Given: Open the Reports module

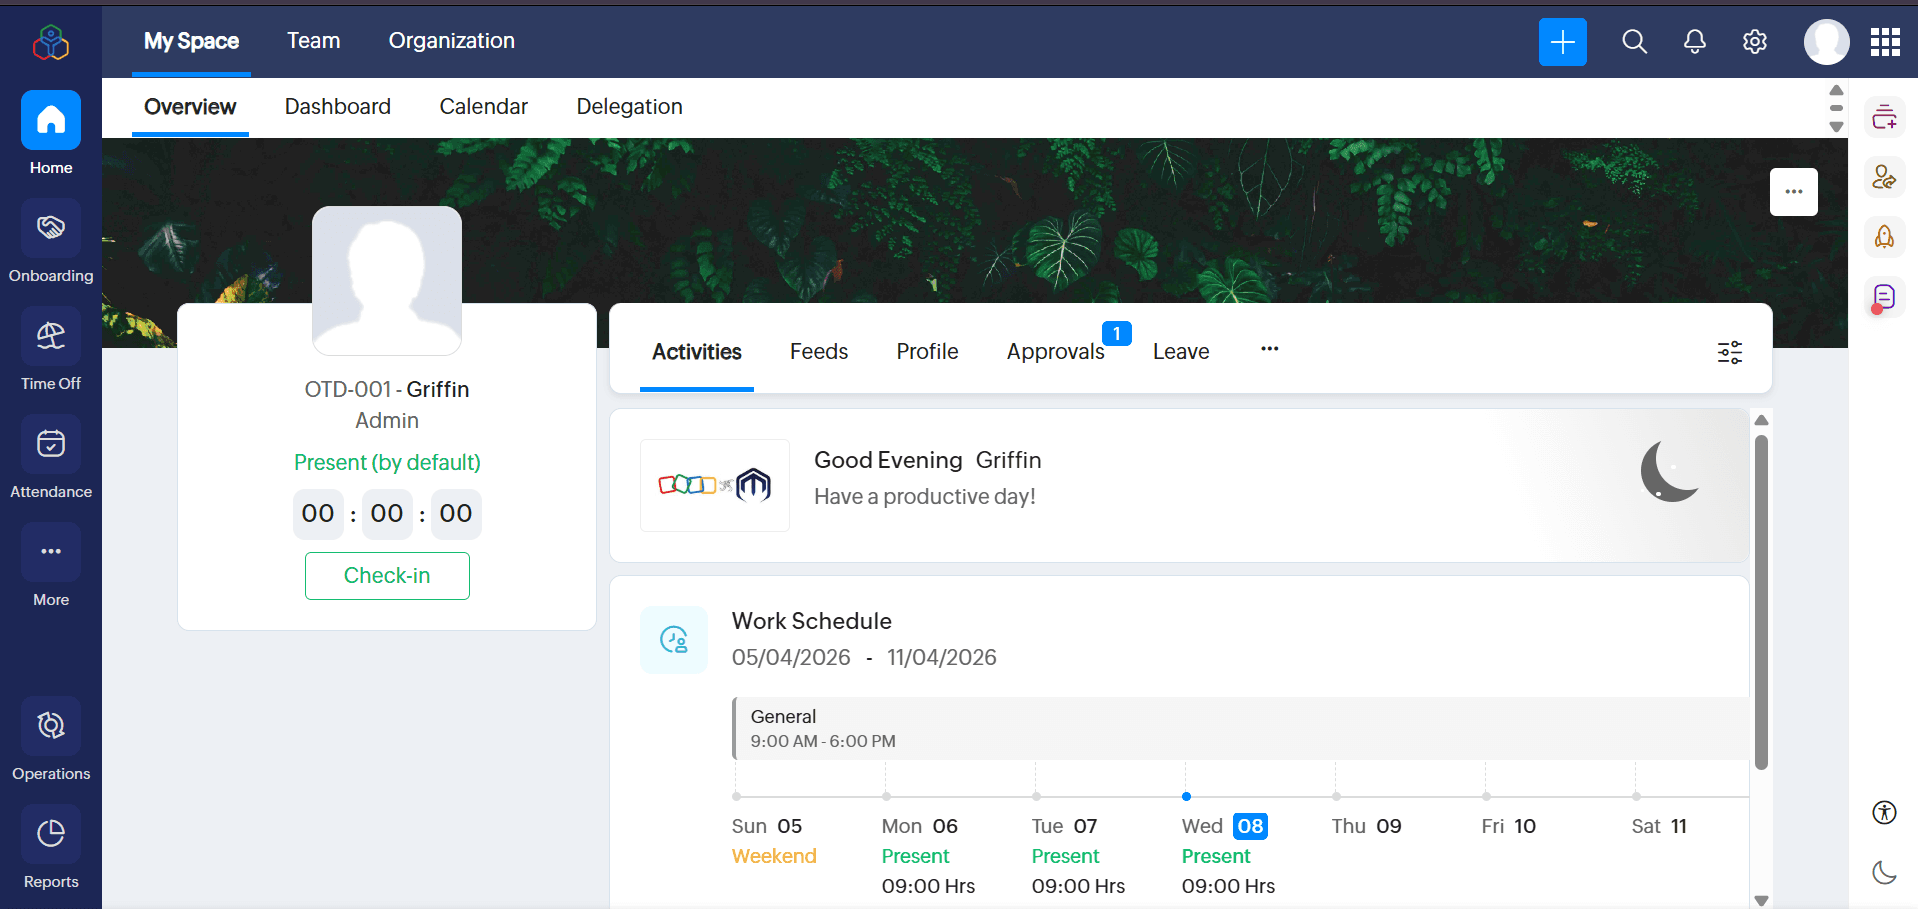Looking at the screenshot, I should [x=50, y=847].
